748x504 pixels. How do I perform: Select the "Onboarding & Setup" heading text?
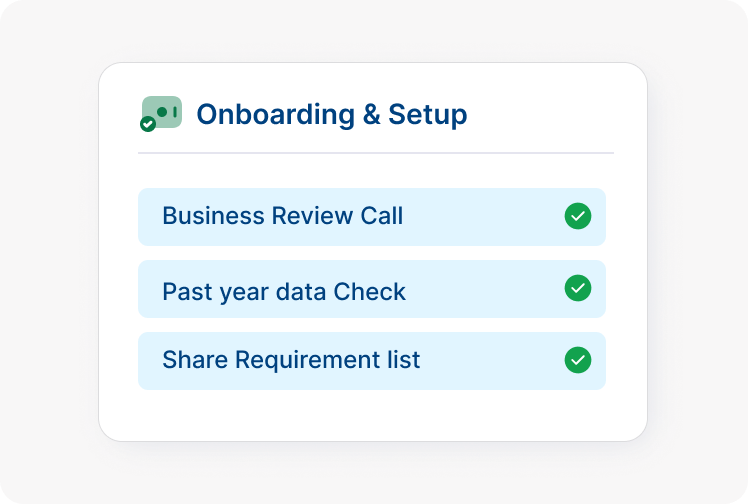click(x=331, y=114)
